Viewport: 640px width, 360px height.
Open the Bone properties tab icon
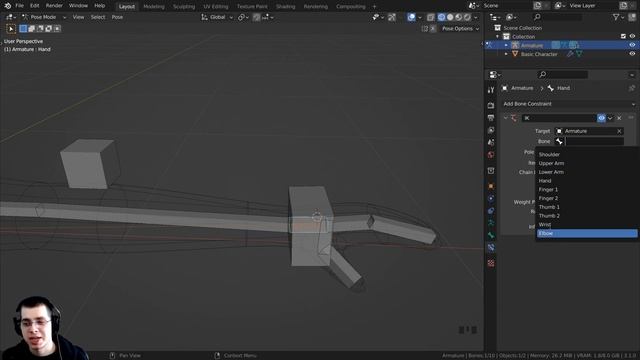point(491,235)
